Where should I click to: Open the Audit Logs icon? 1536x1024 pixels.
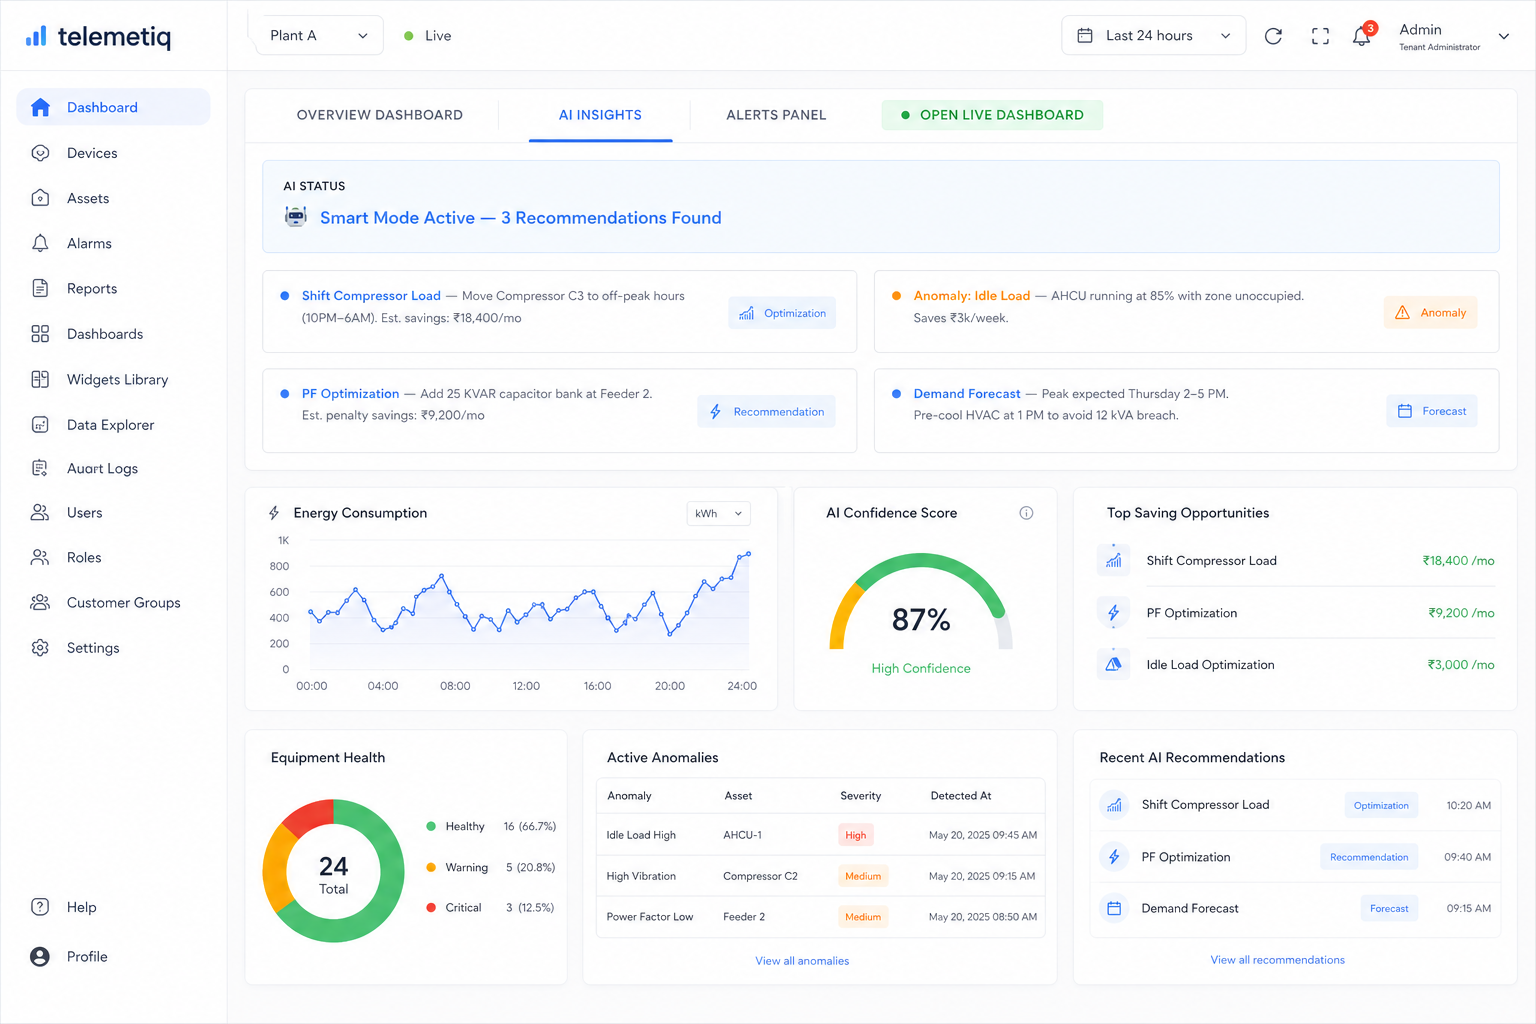(40, 468)
